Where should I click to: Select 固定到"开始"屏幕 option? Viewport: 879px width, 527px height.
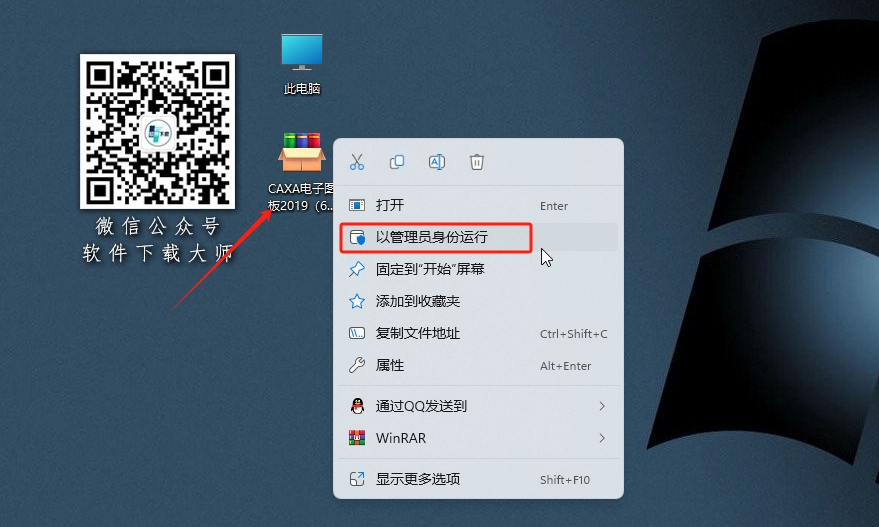point(478,269)
